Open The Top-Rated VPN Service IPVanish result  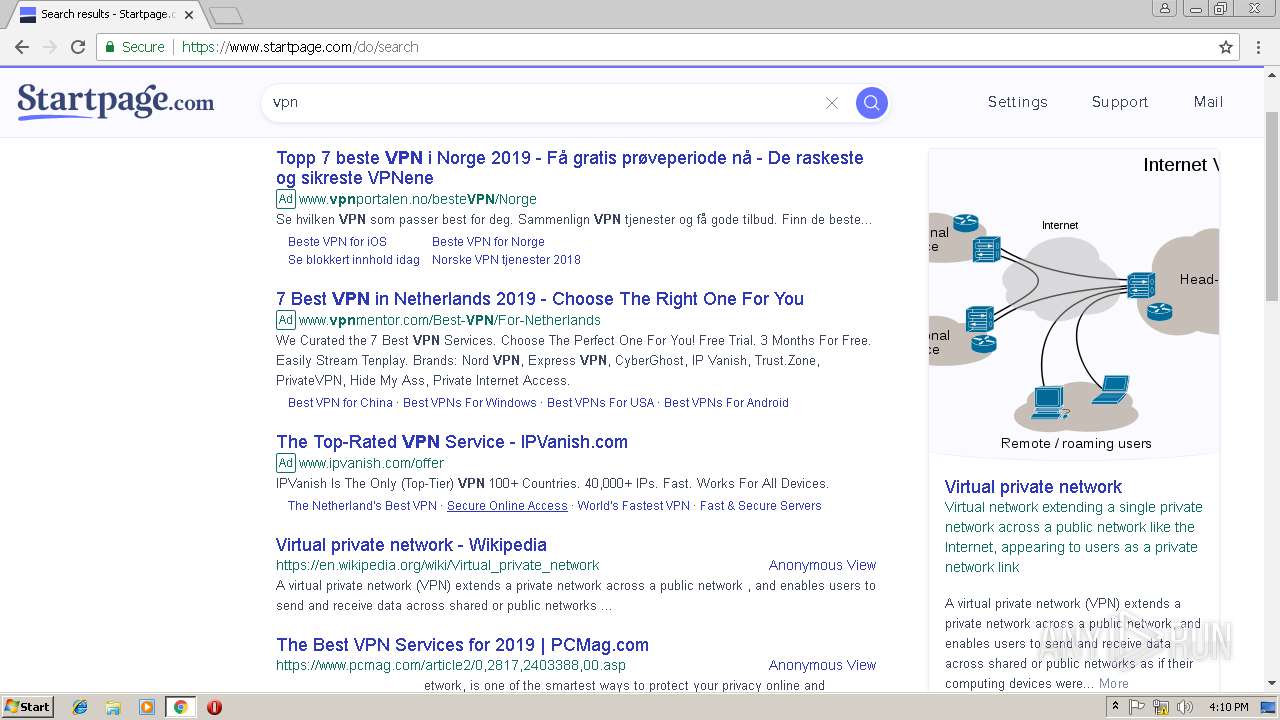pos(452,442)
